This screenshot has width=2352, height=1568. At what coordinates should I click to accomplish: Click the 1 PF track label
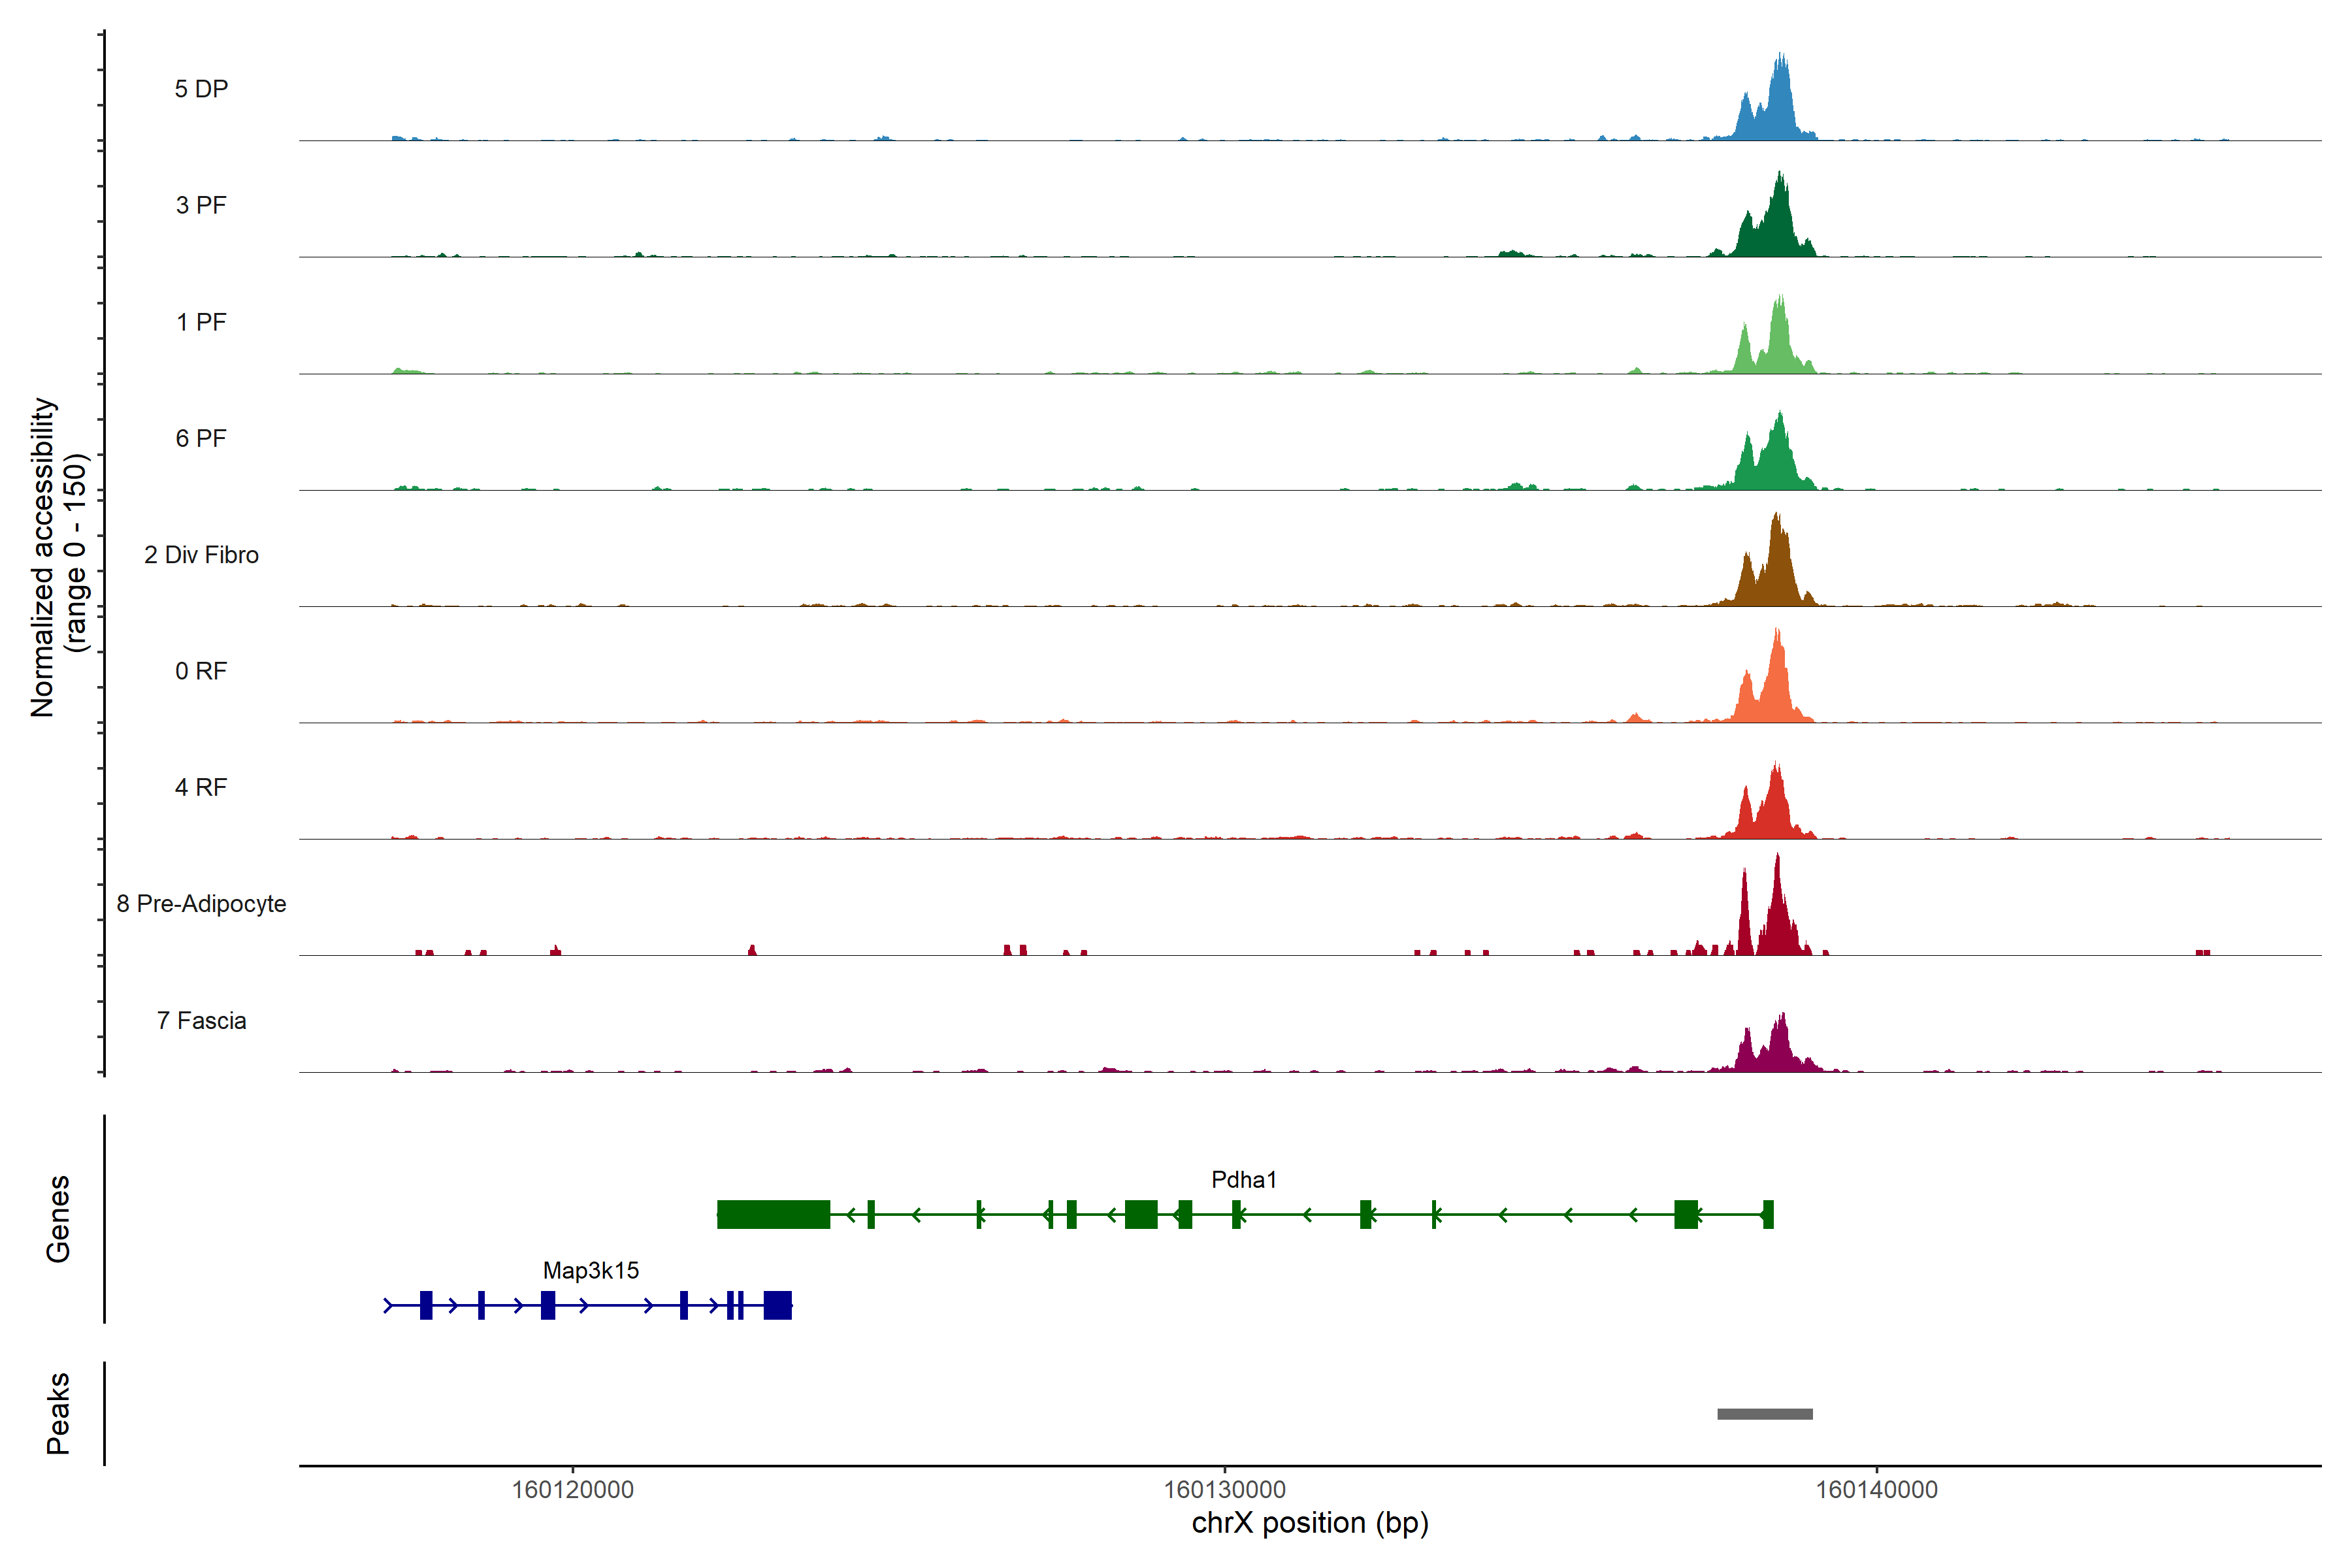[201, 322]
